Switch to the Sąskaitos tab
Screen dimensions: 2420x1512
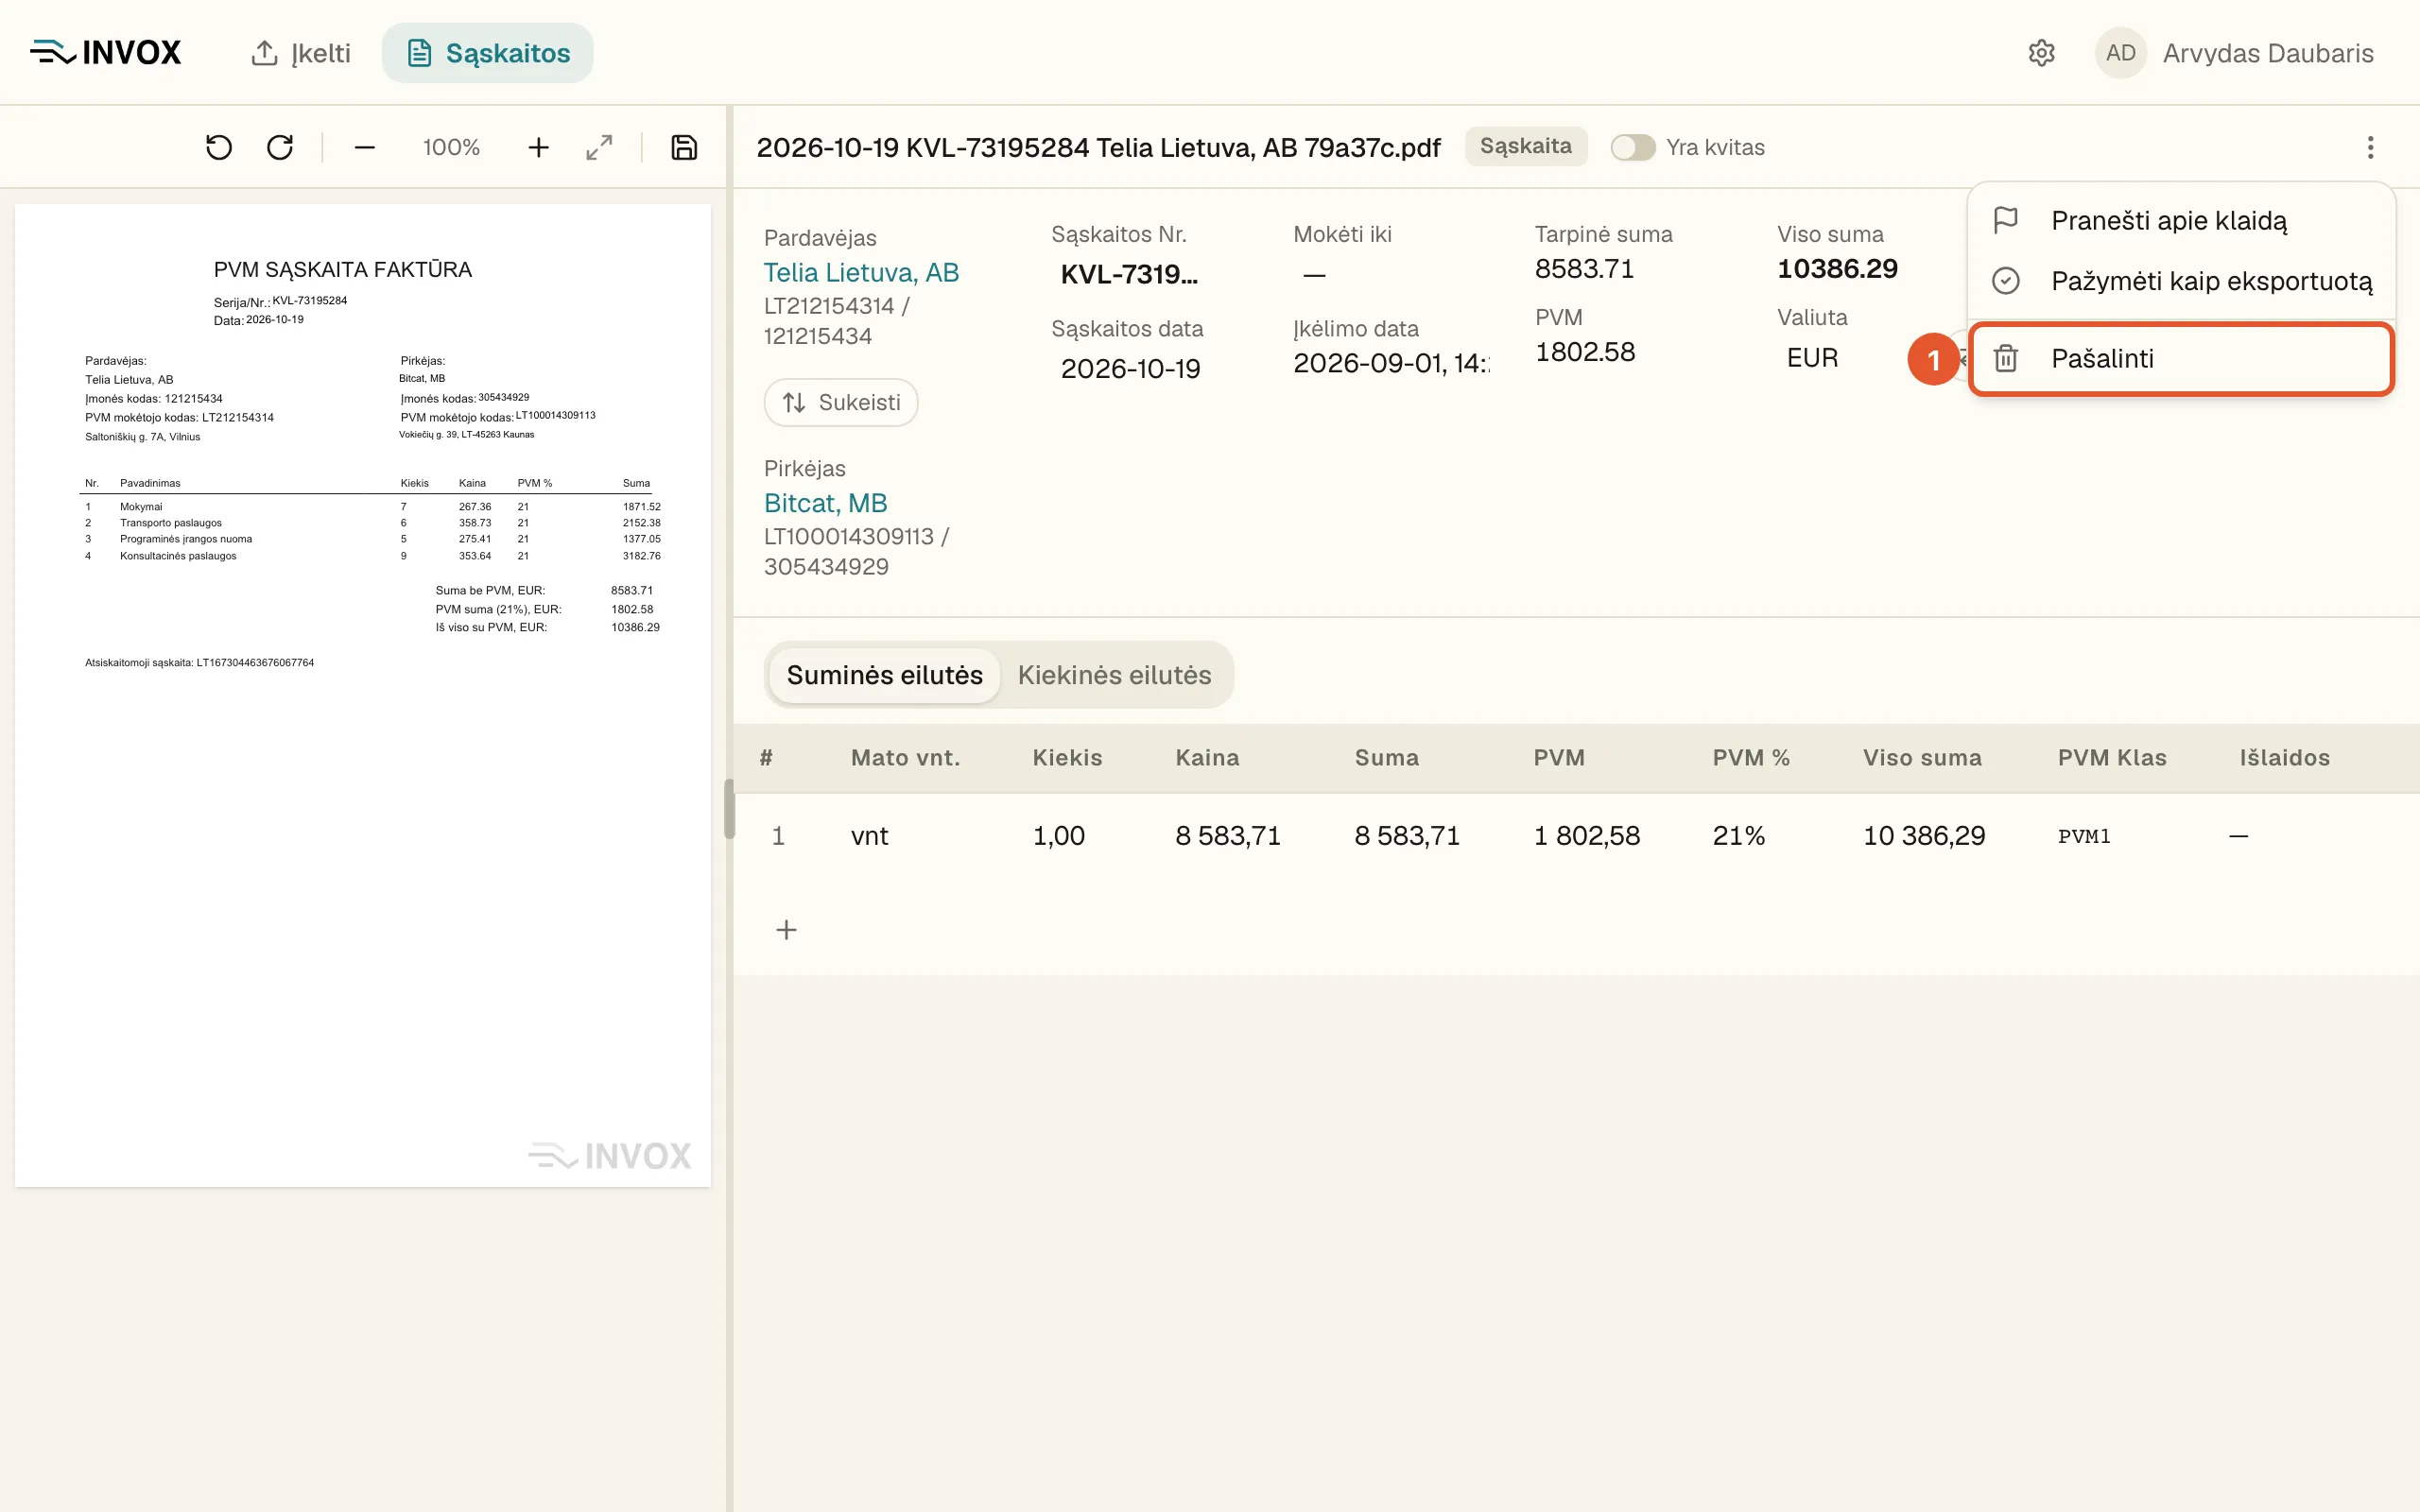[x=487, y=53]
